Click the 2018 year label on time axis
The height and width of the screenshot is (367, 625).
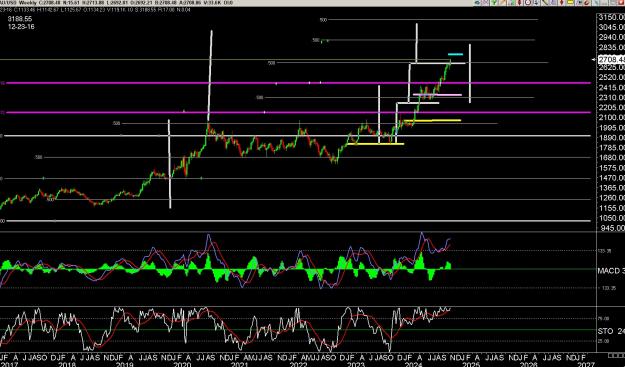66,364
